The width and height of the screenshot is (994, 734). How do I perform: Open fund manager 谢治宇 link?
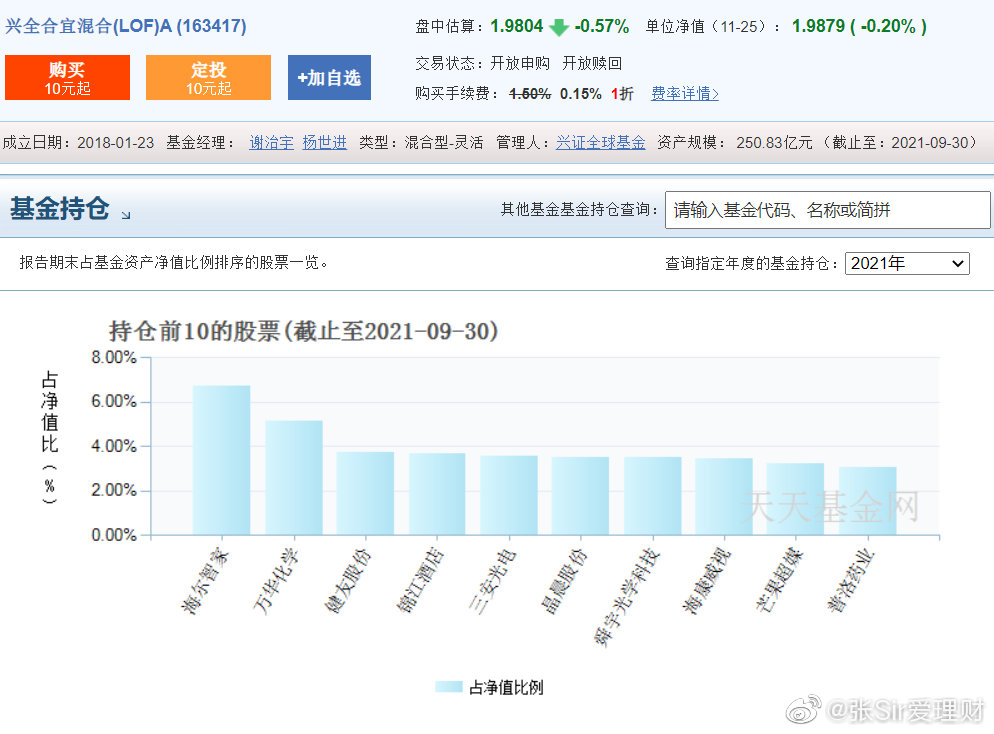pos(271,143)
